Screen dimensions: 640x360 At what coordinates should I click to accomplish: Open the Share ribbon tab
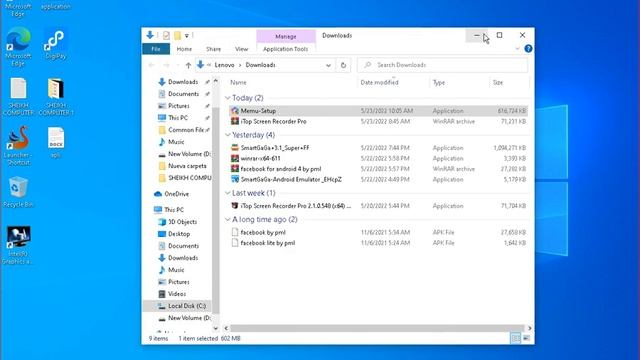click(213, 49)
